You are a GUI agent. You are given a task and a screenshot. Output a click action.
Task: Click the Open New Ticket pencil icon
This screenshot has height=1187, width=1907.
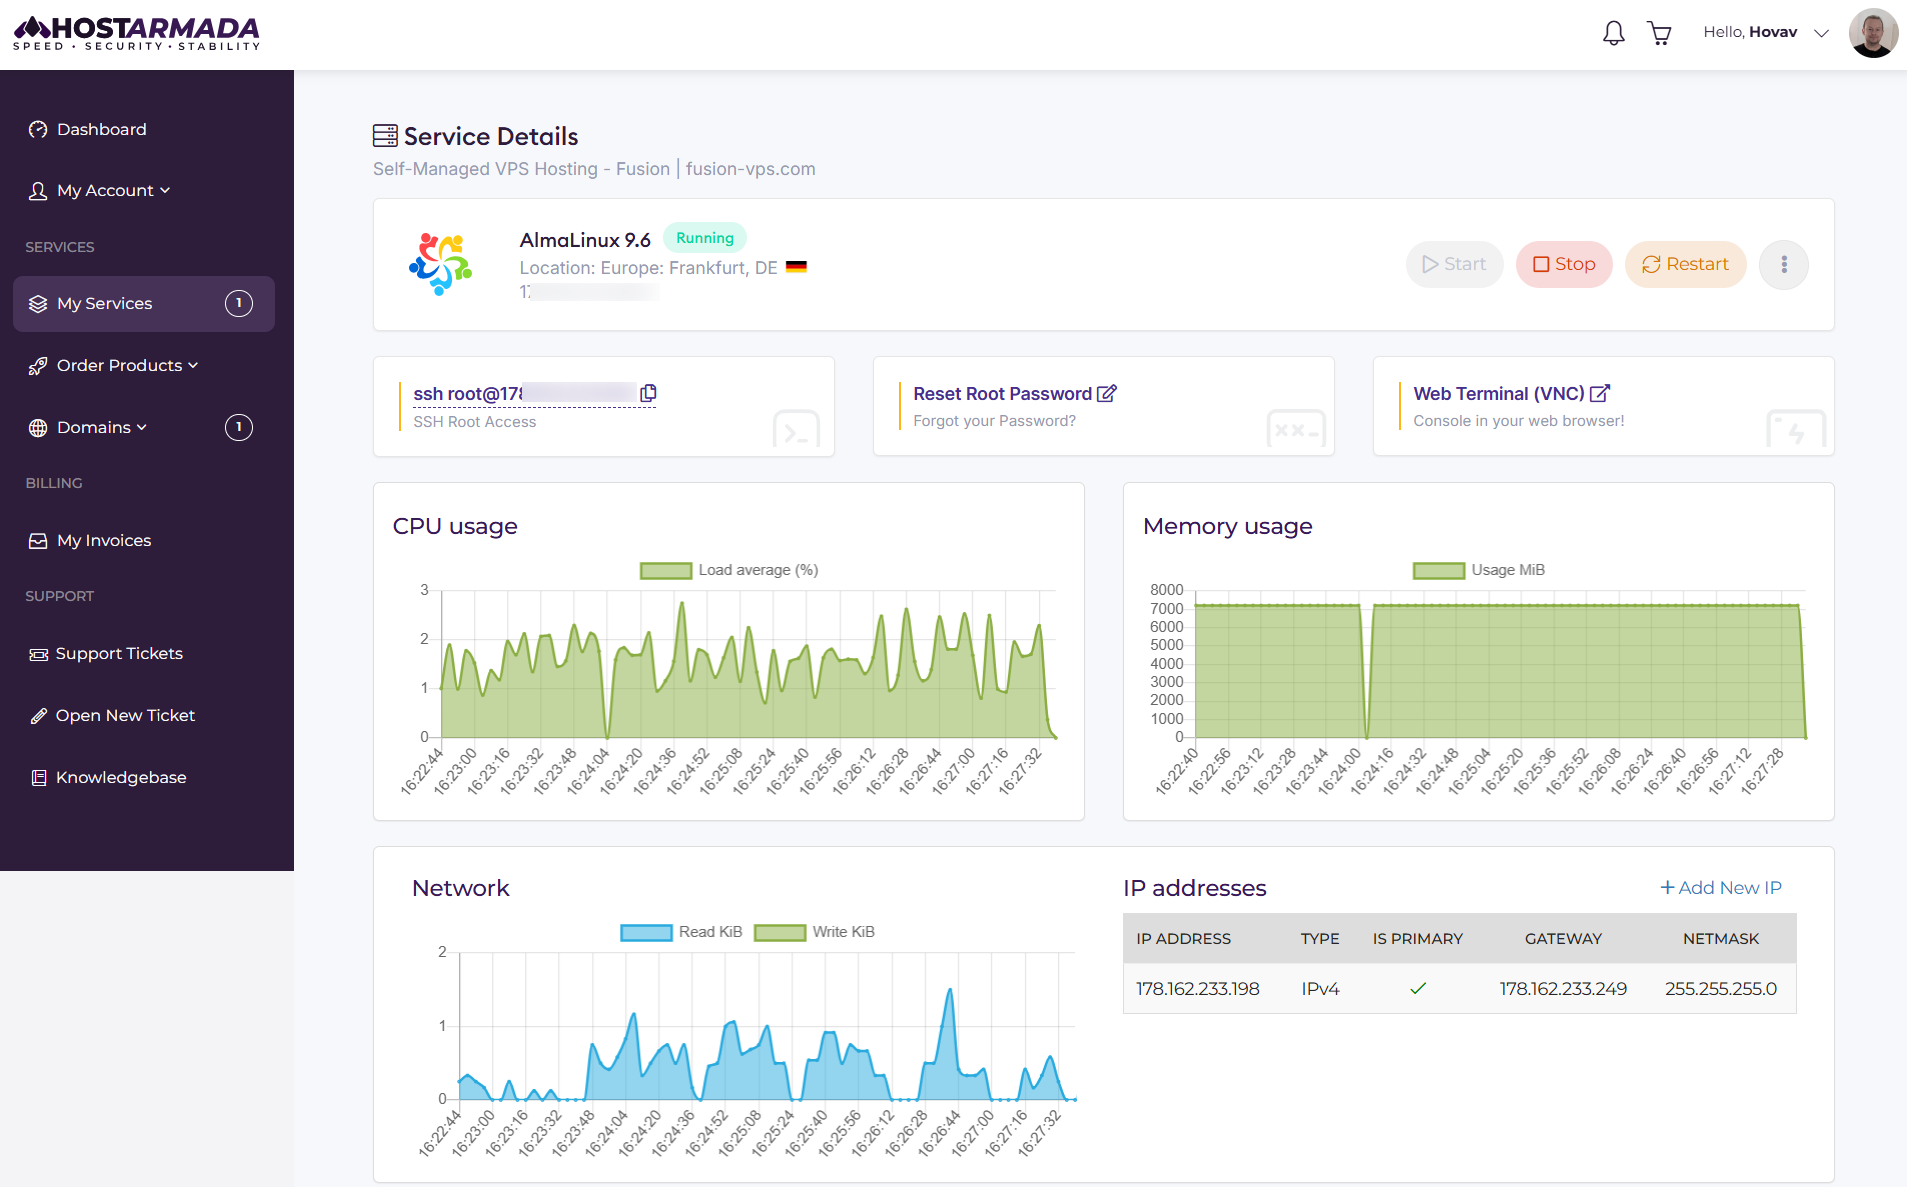tap(39, 716)
